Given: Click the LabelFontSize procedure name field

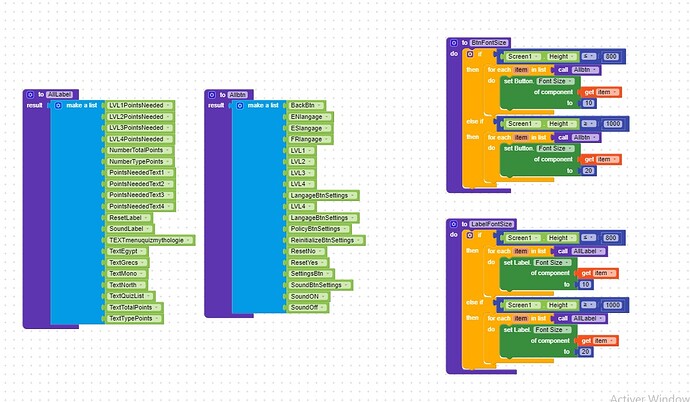Looking at the screenshot, I should [x=492, y=224].
